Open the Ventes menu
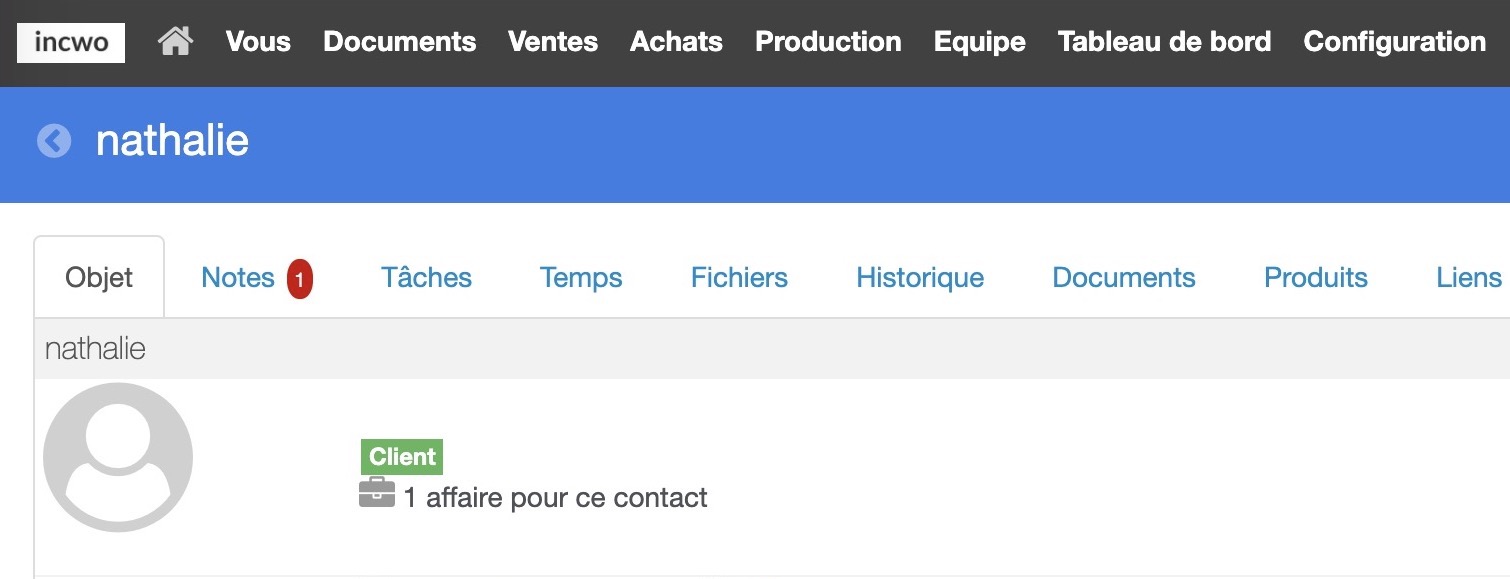This screenshot has height=579, width=1510. (553, 42)
